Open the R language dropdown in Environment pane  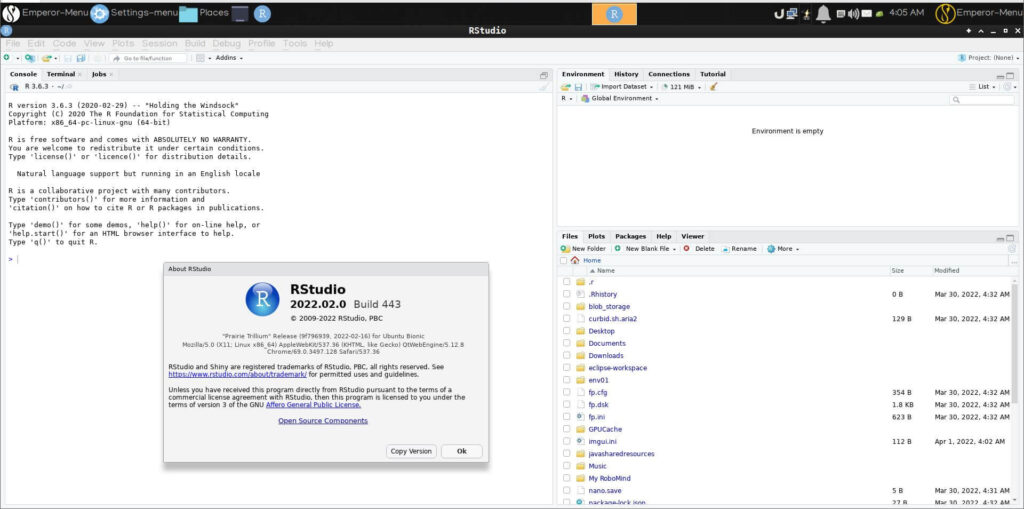567,99
